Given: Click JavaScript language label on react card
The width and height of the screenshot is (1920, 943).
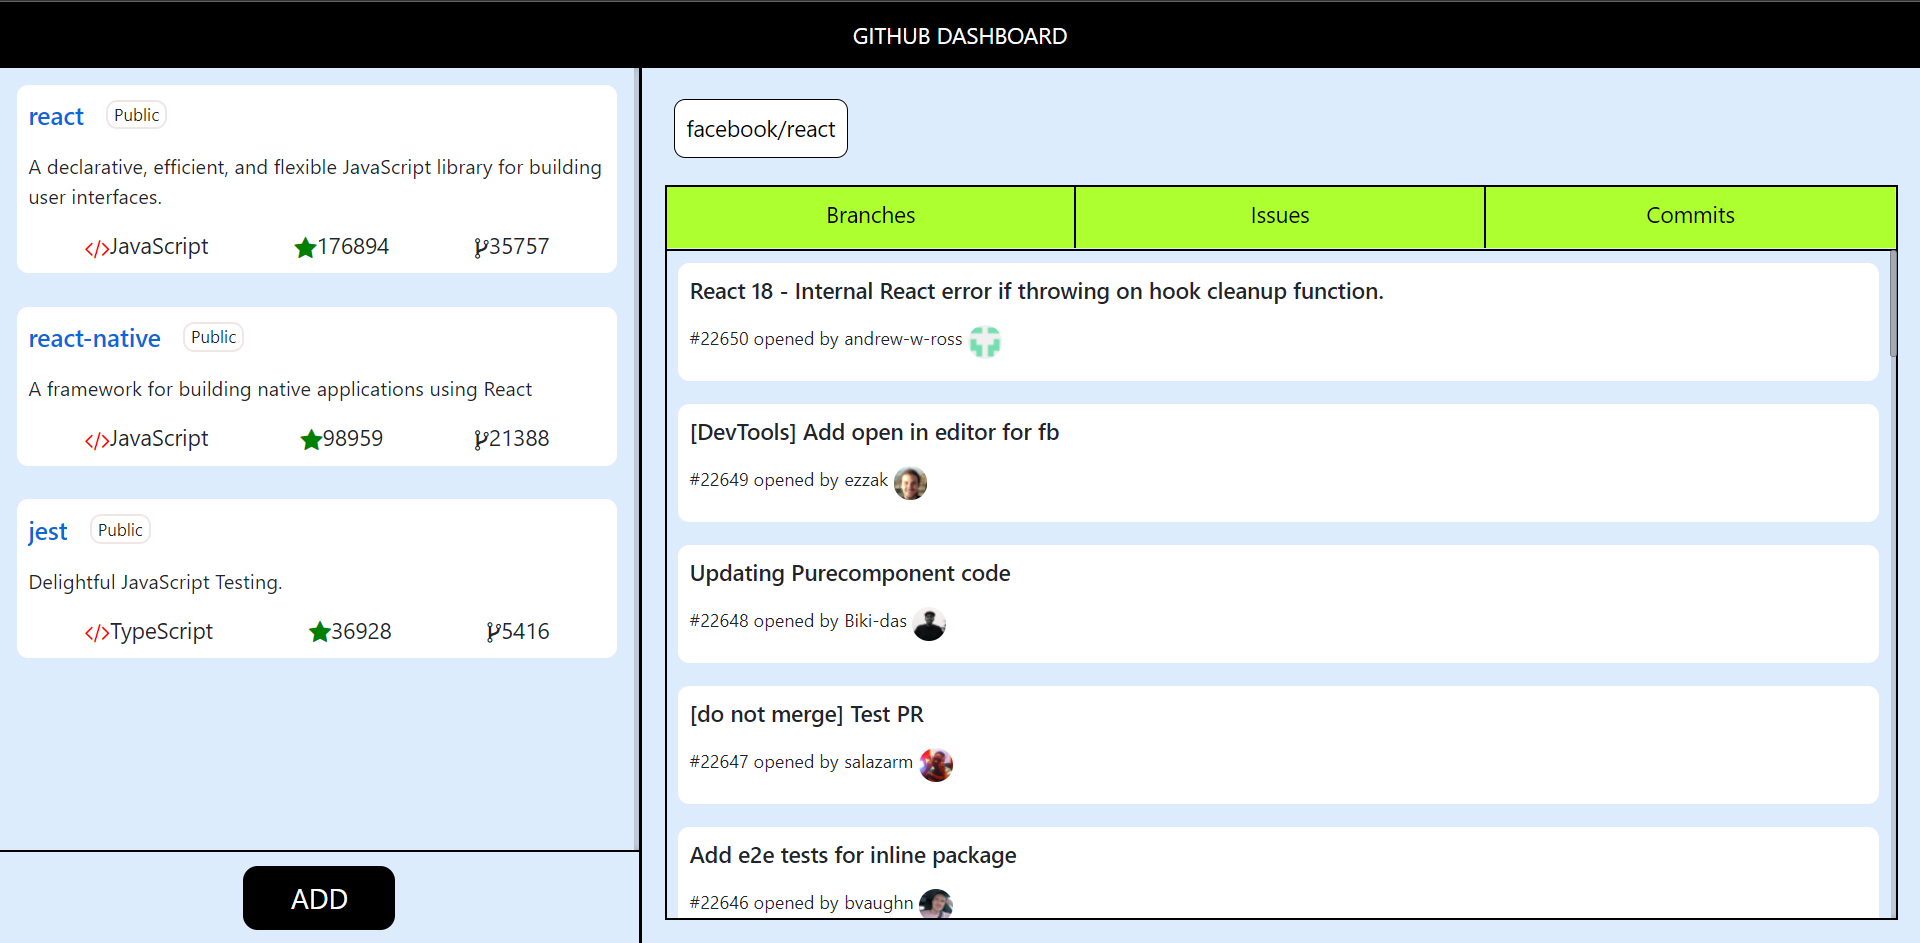Looking at the screenshot, I should coord(159,247).
